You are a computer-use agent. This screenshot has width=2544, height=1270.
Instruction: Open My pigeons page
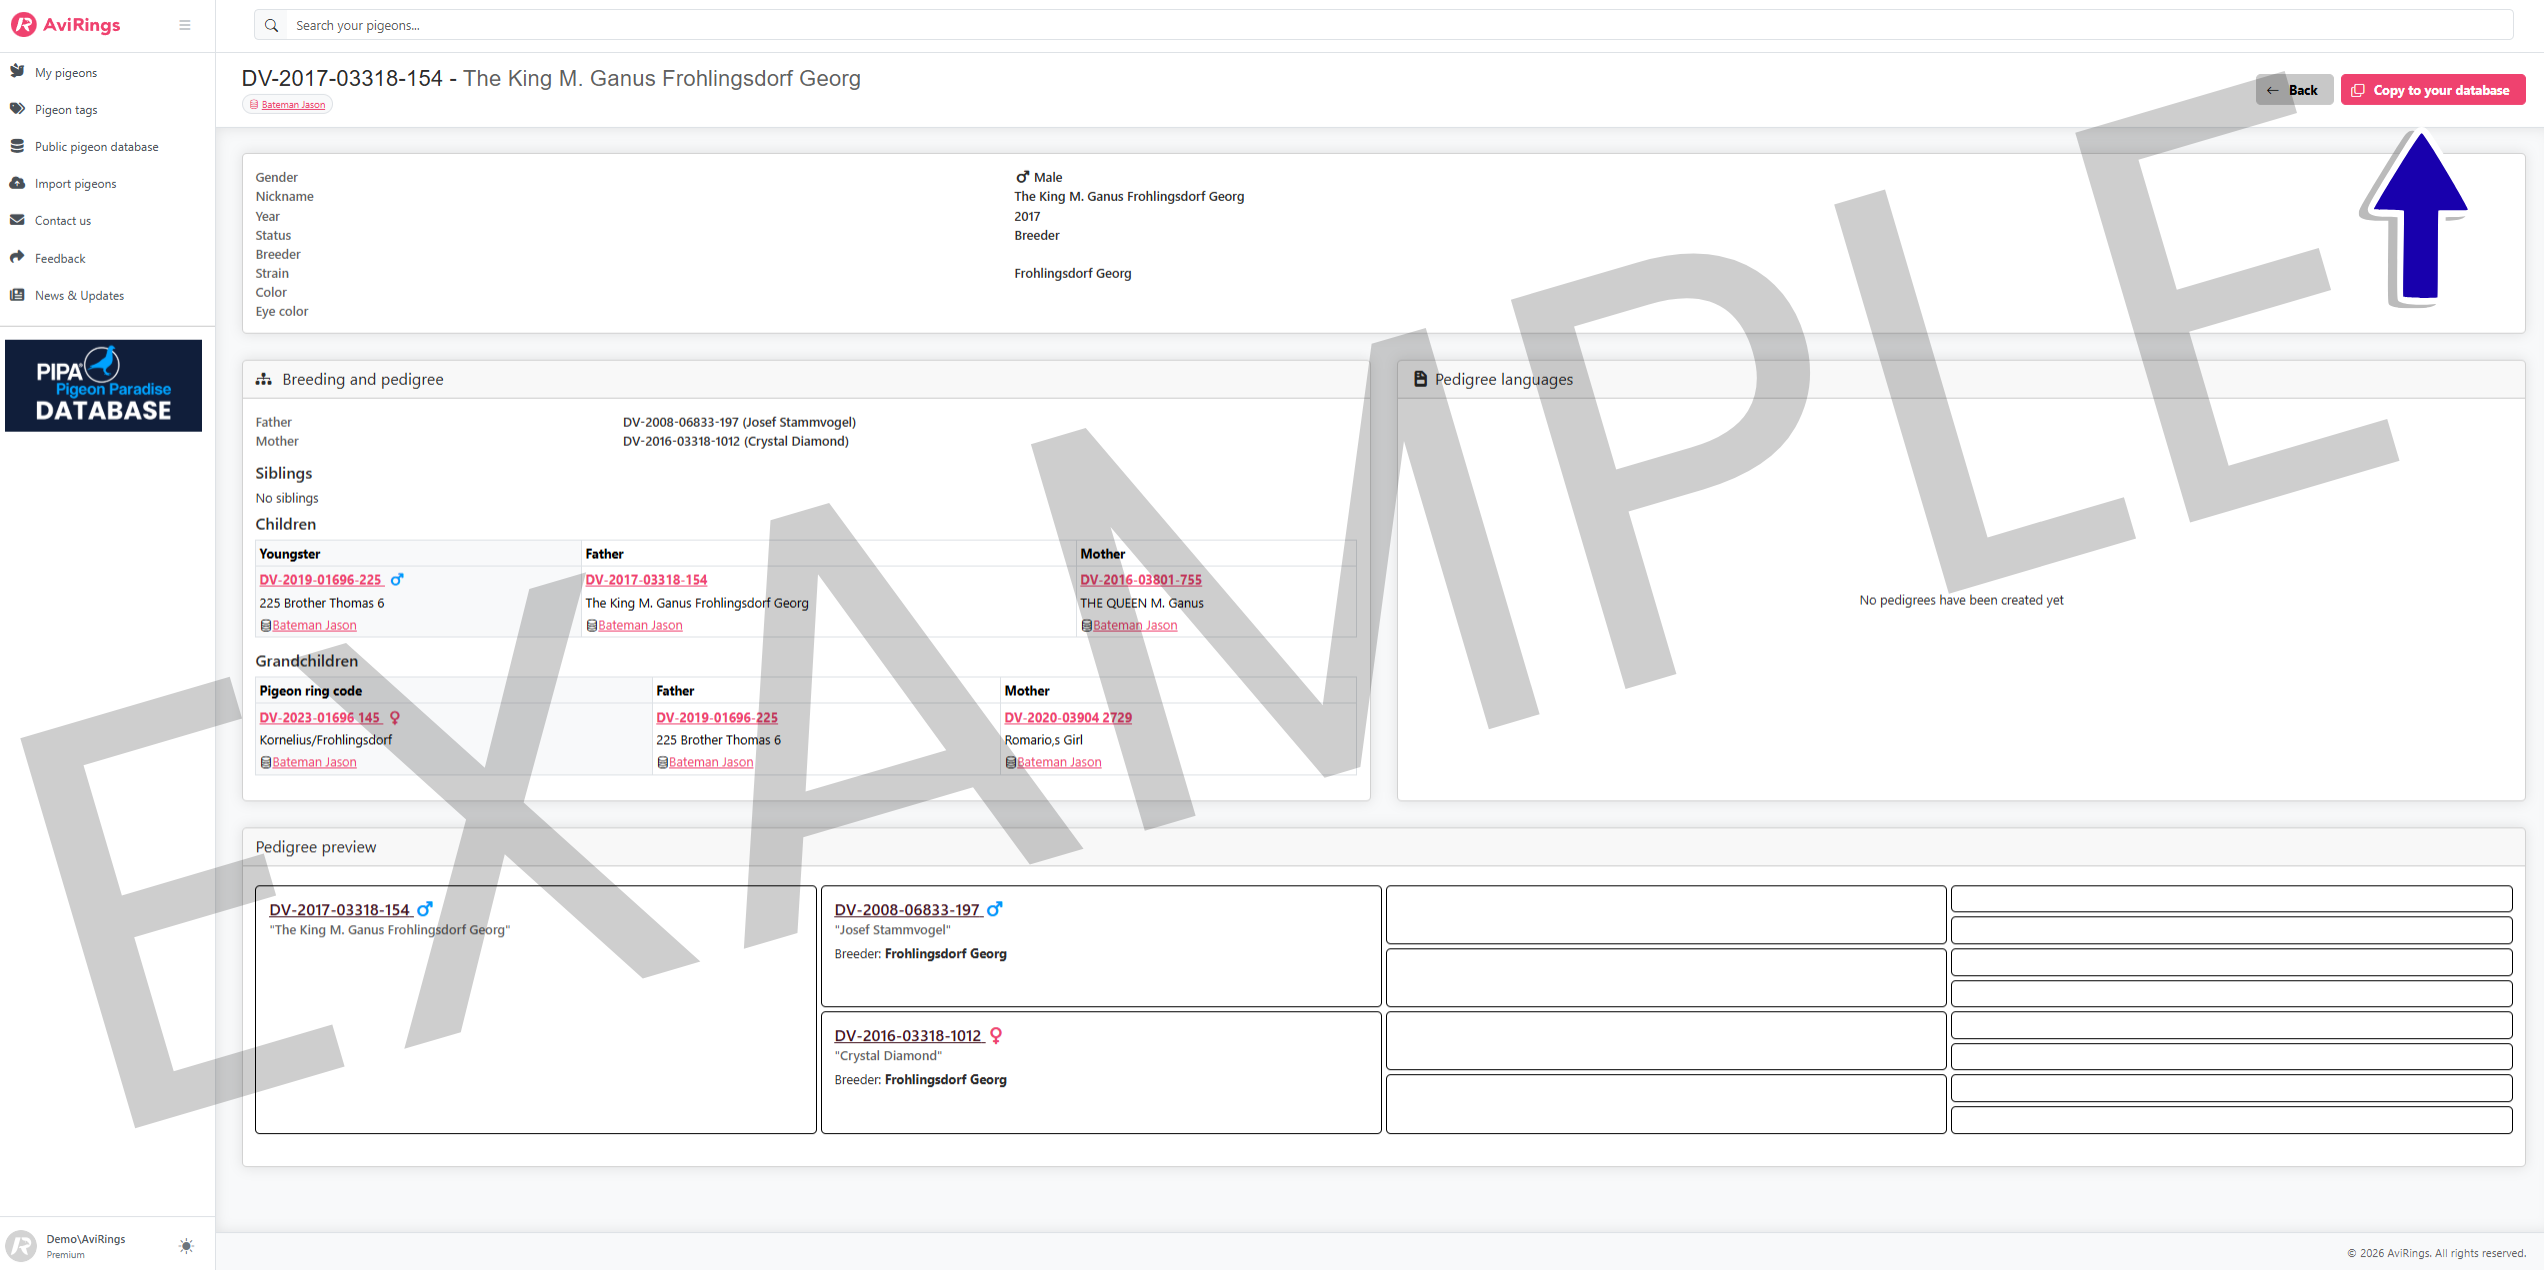pos(66,73)
